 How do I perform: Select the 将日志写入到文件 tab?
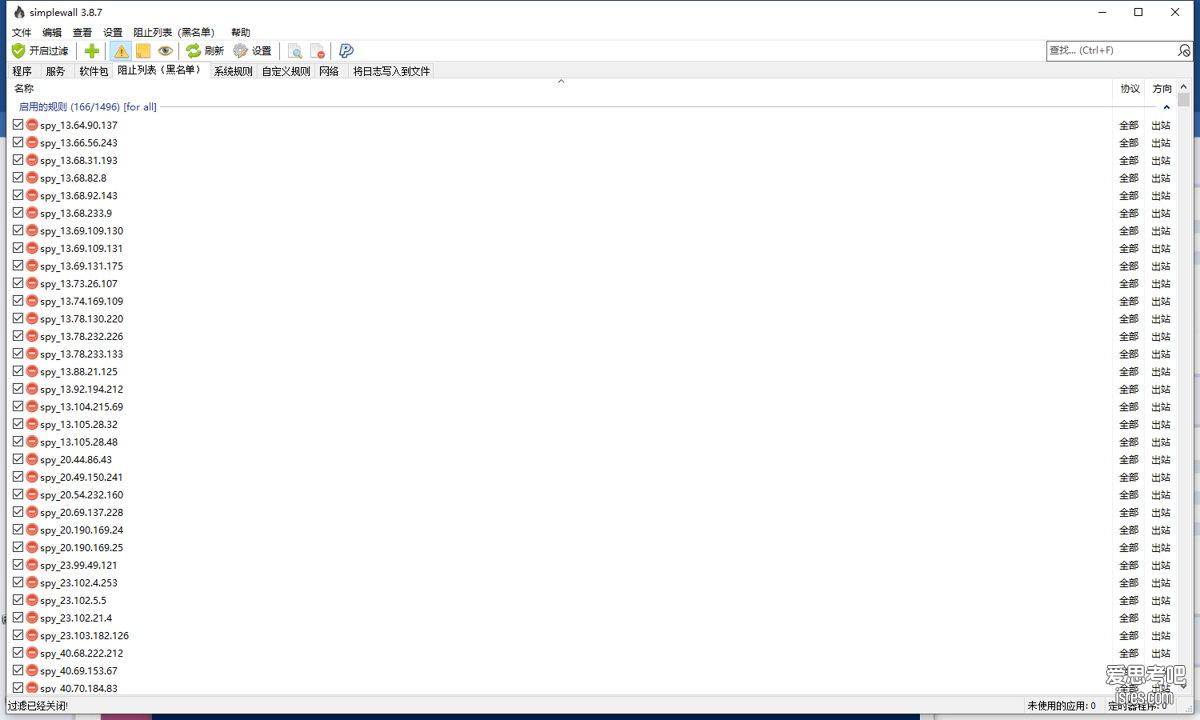391,71
